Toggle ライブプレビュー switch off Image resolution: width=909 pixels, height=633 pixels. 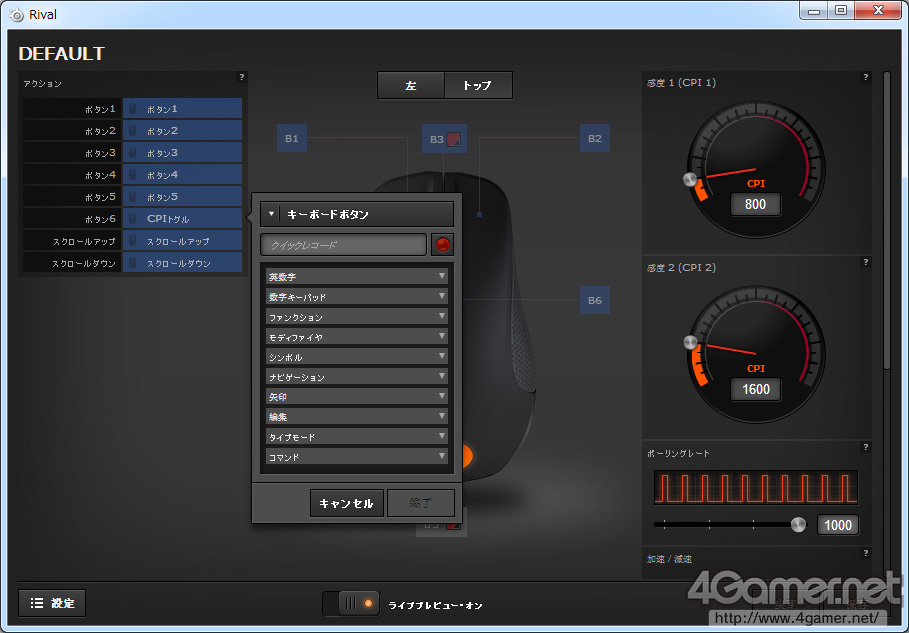(351, 603)
